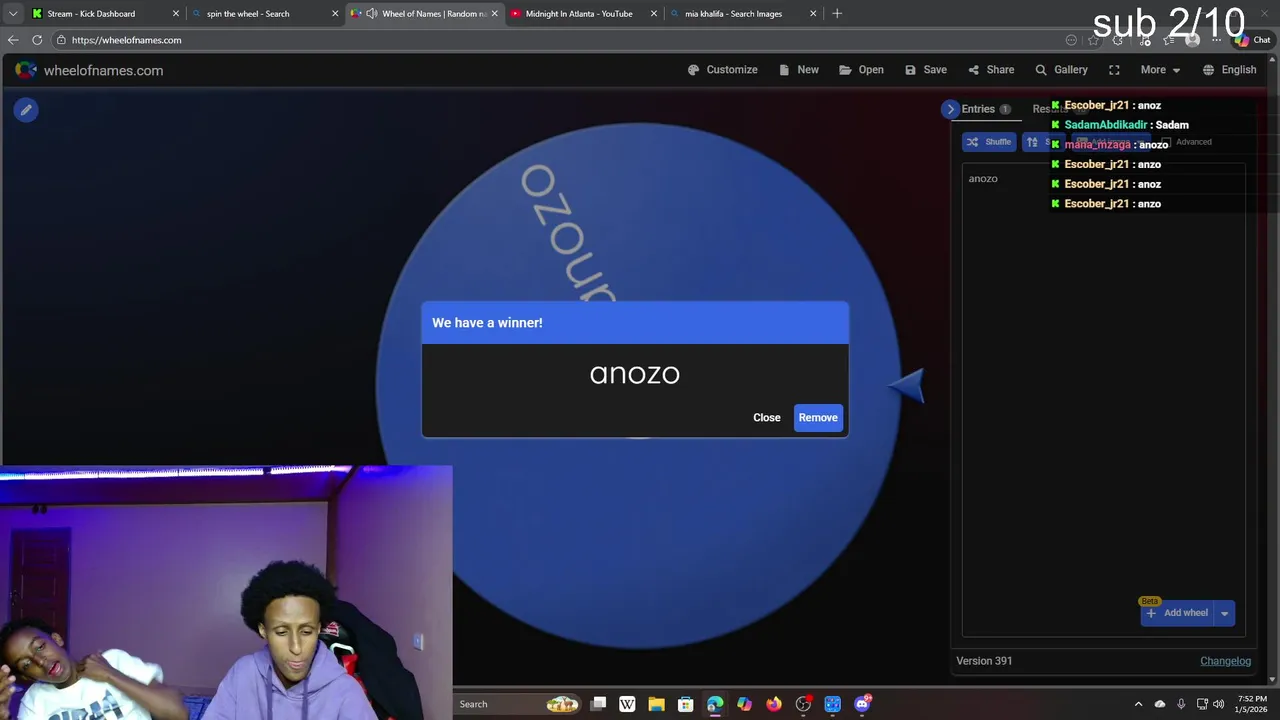Expand the Add wheel dropdown arrow

coord(1224,613)
